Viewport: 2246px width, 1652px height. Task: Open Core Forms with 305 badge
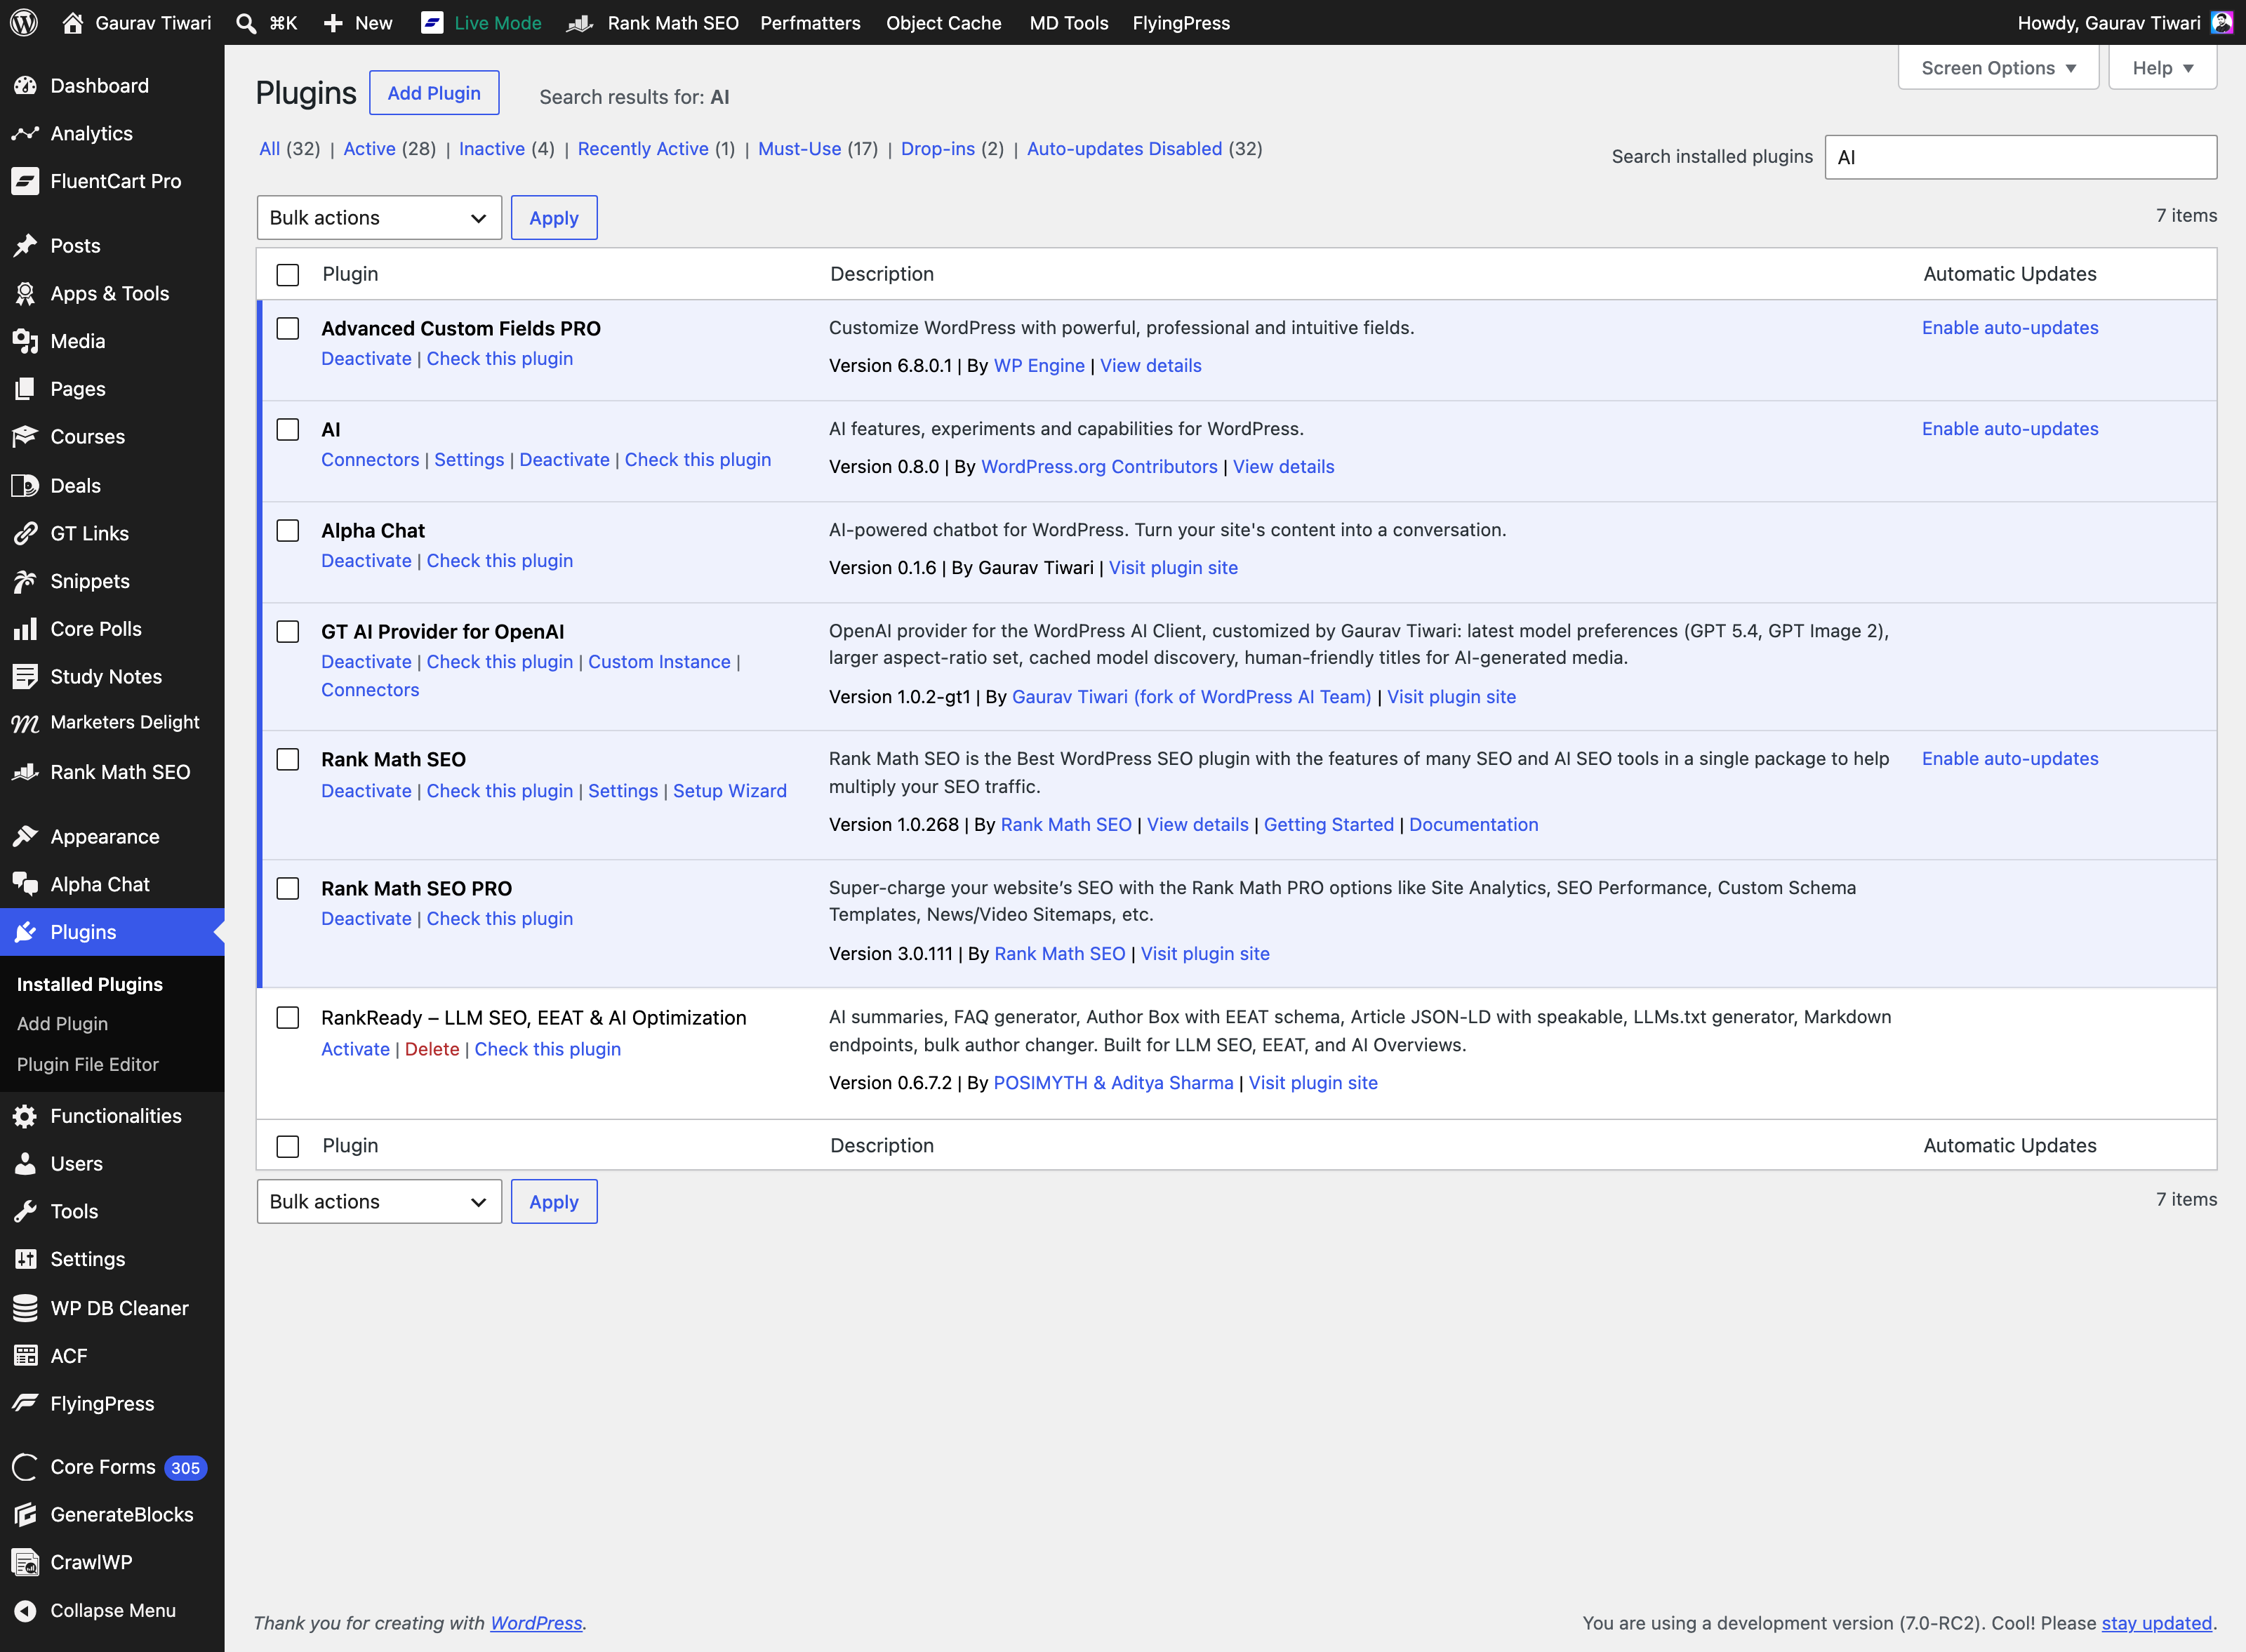[112, 1467]
